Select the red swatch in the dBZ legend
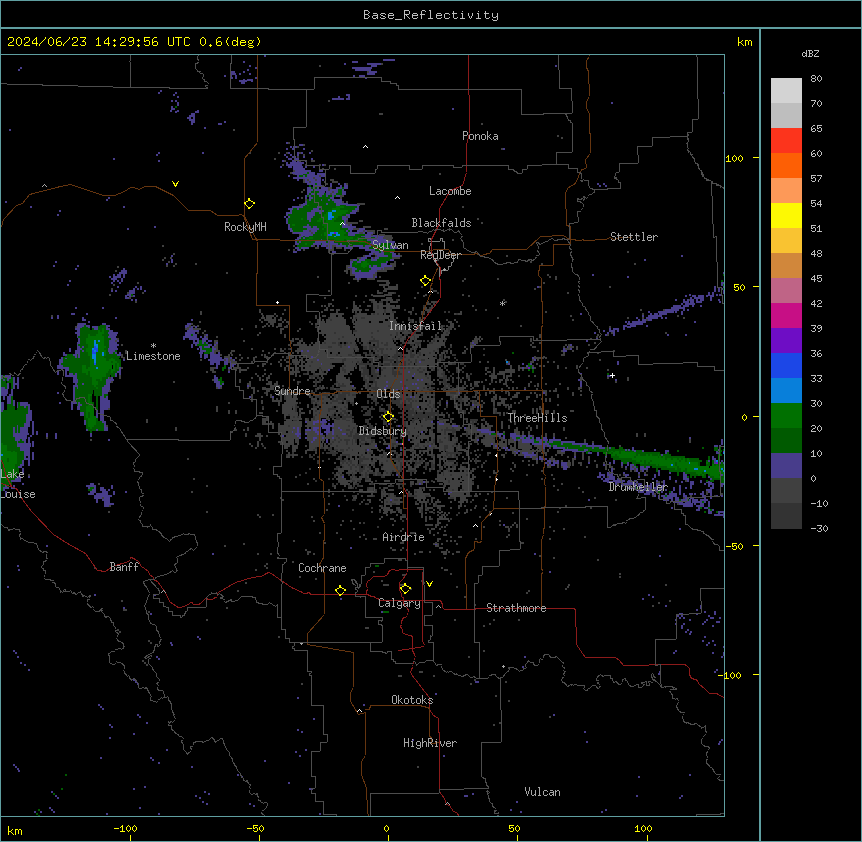Viewport: 862px width, 842px height. [x=786, y=141]
